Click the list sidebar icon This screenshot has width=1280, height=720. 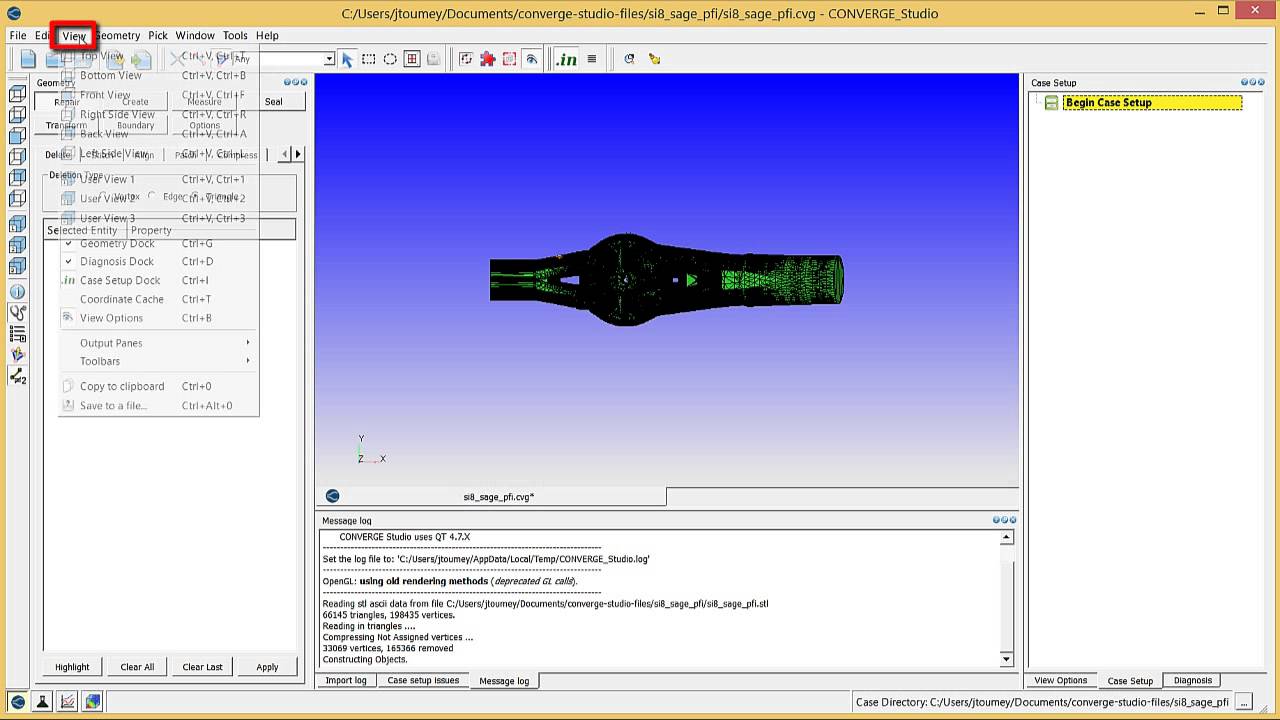point(17,334)
